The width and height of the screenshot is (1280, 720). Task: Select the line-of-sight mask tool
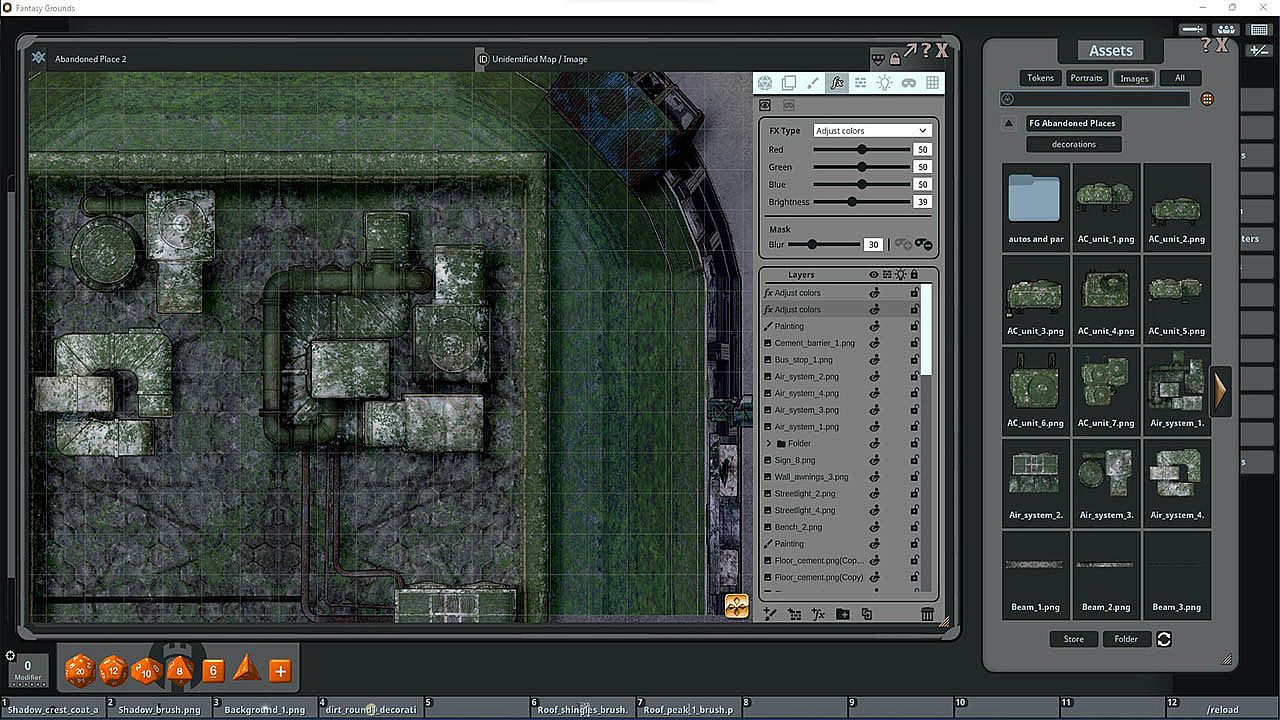(x=908, y=83)
